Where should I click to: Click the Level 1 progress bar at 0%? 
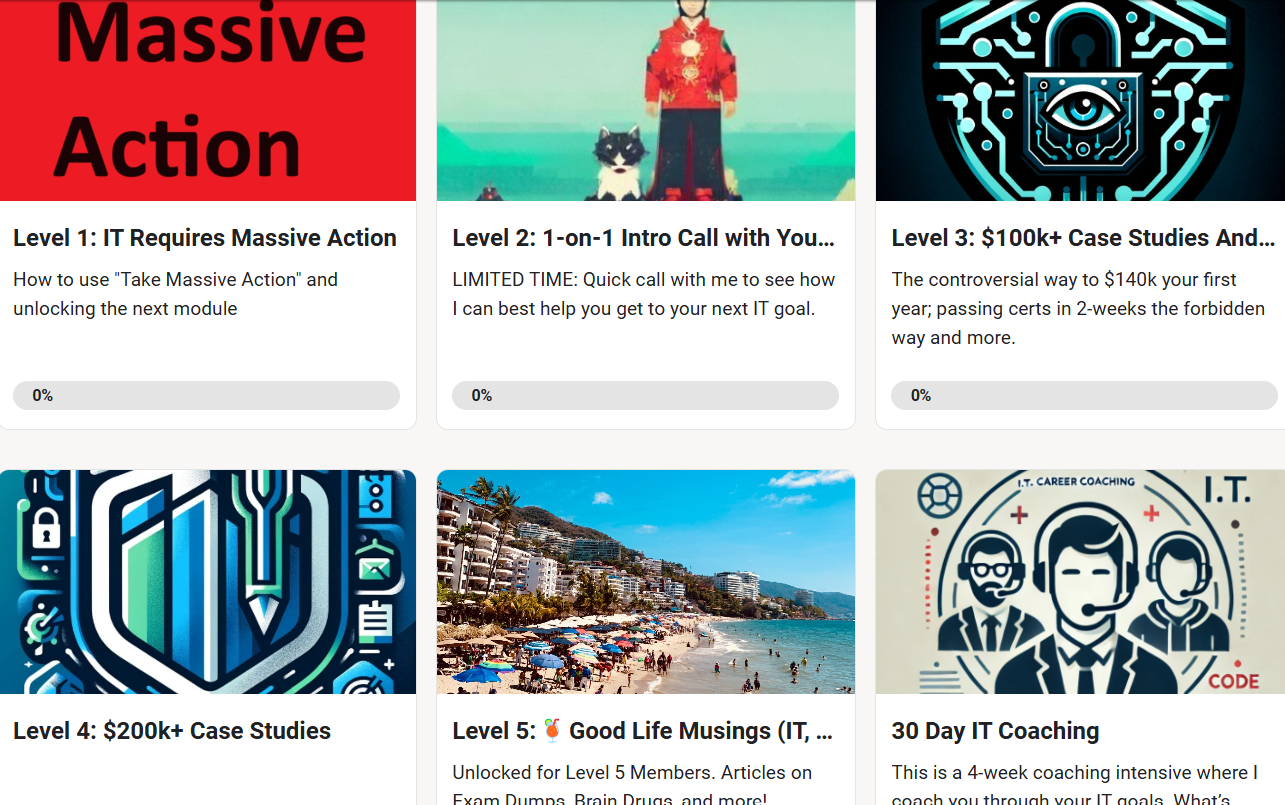click(206, 395)
